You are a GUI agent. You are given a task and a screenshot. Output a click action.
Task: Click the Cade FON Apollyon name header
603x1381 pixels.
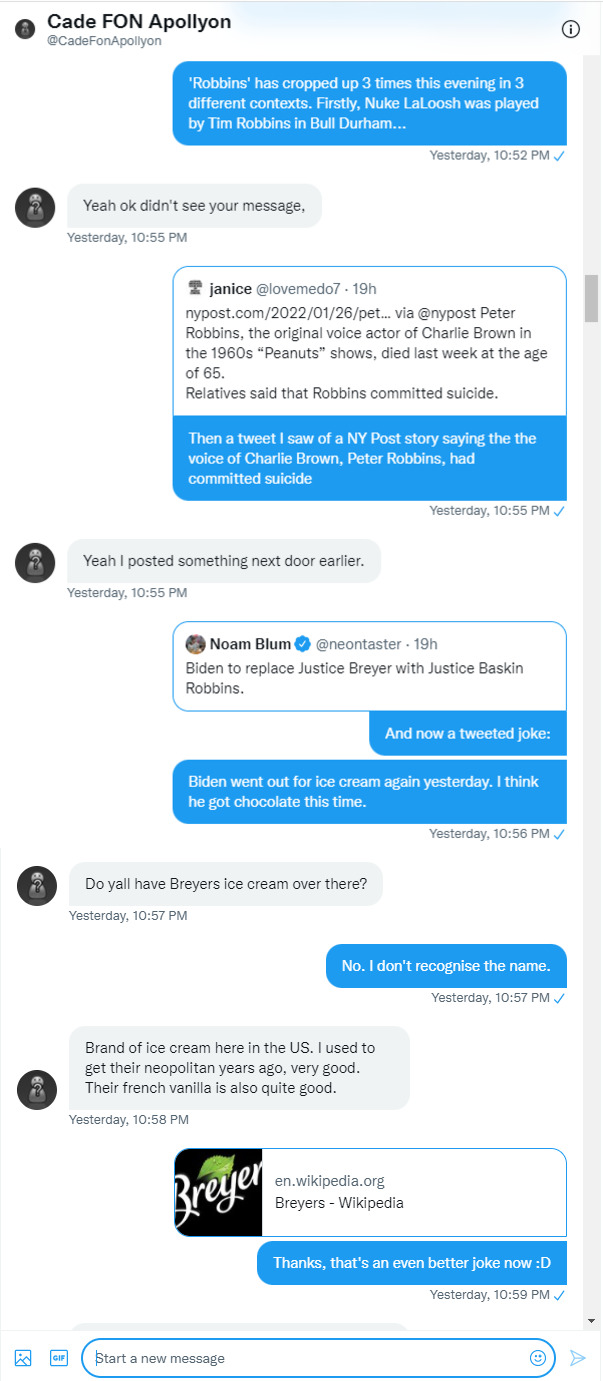point(139,21)
